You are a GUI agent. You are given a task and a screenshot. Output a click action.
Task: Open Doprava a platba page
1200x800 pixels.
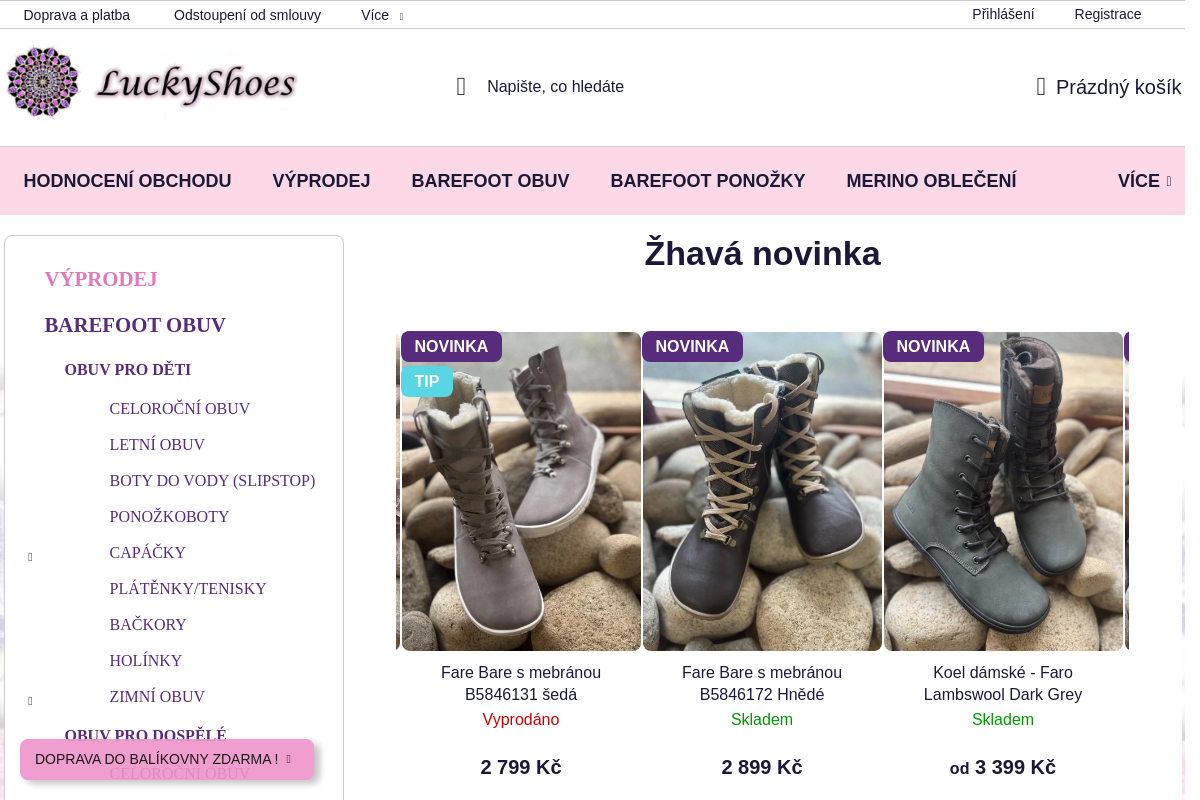(77, 15)
